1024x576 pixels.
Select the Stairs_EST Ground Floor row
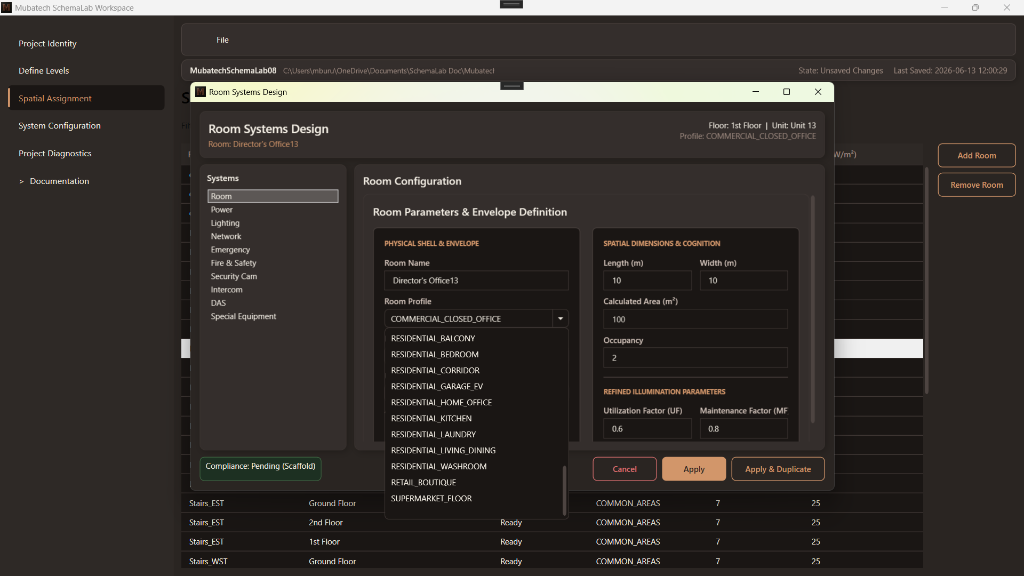[x=552, y=503]
